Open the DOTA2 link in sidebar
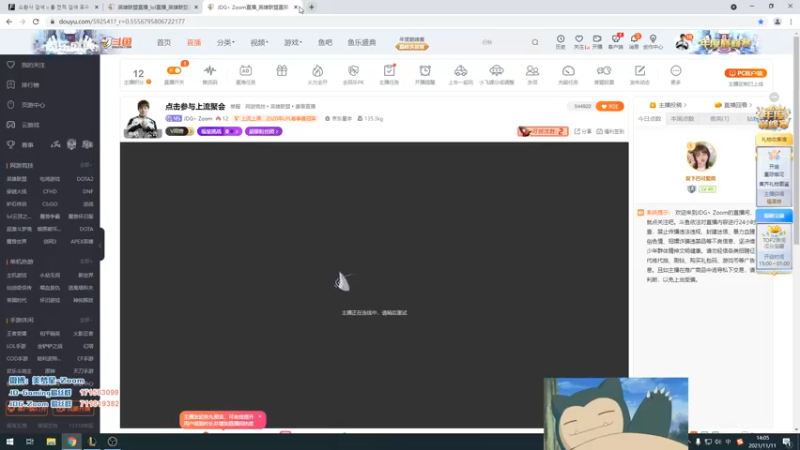800x450 pixels. pyautogui.click(x=85, y=179)
